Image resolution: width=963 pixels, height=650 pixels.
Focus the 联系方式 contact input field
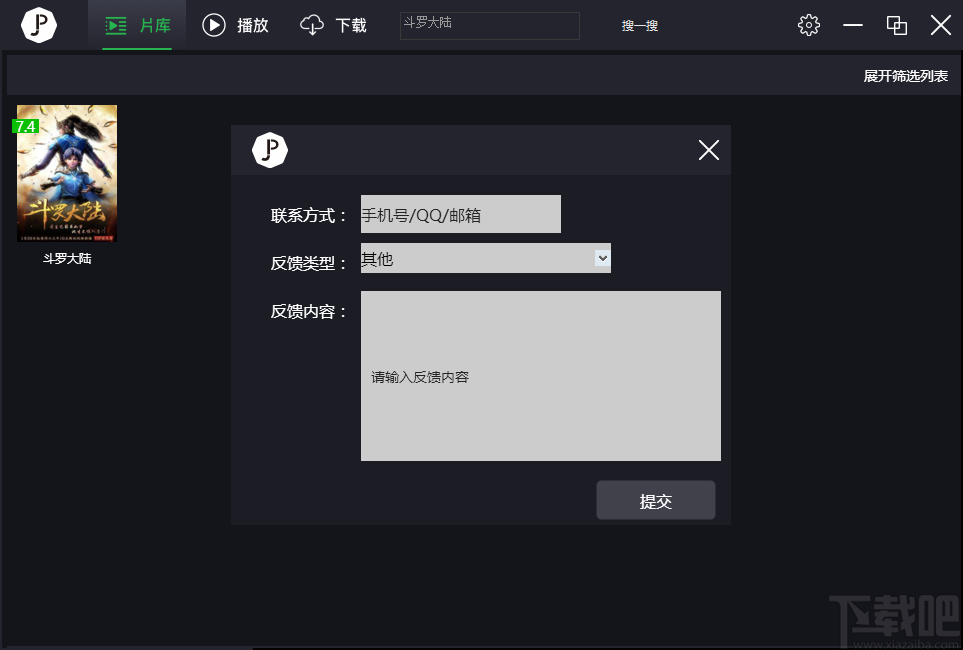(x=460, y=214)
